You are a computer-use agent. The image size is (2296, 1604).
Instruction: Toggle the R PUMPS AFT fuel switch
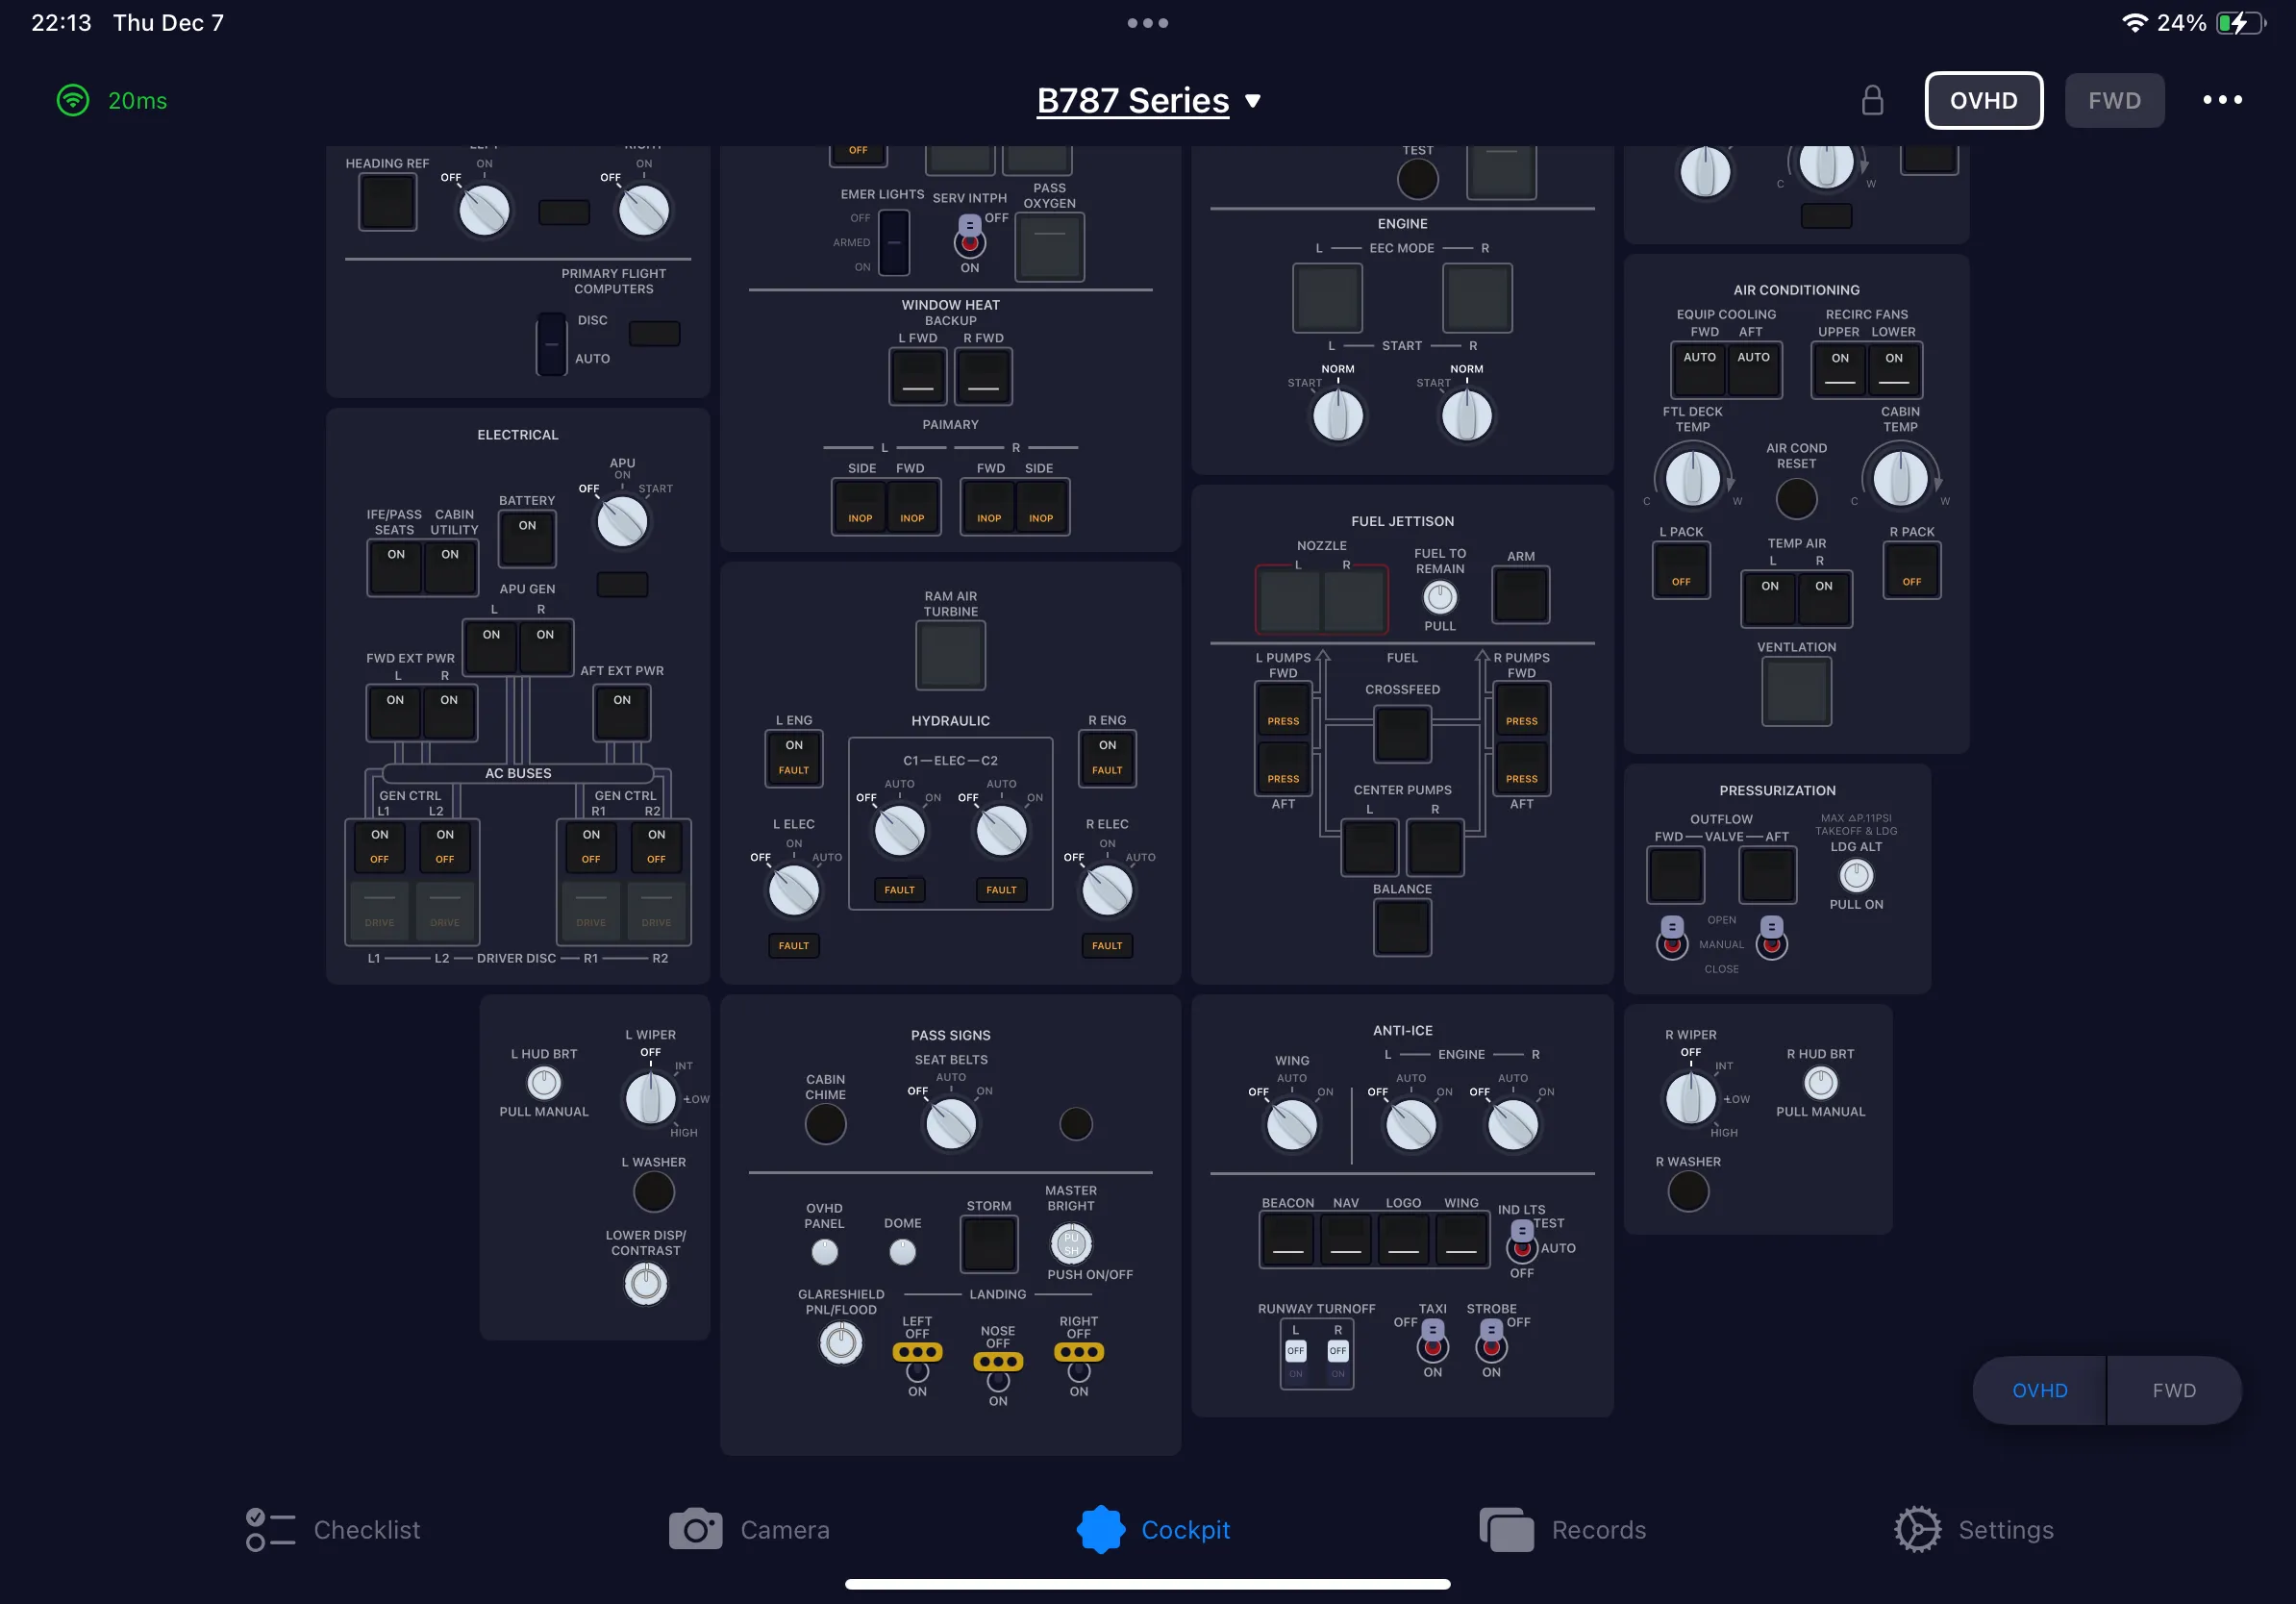1521,767
